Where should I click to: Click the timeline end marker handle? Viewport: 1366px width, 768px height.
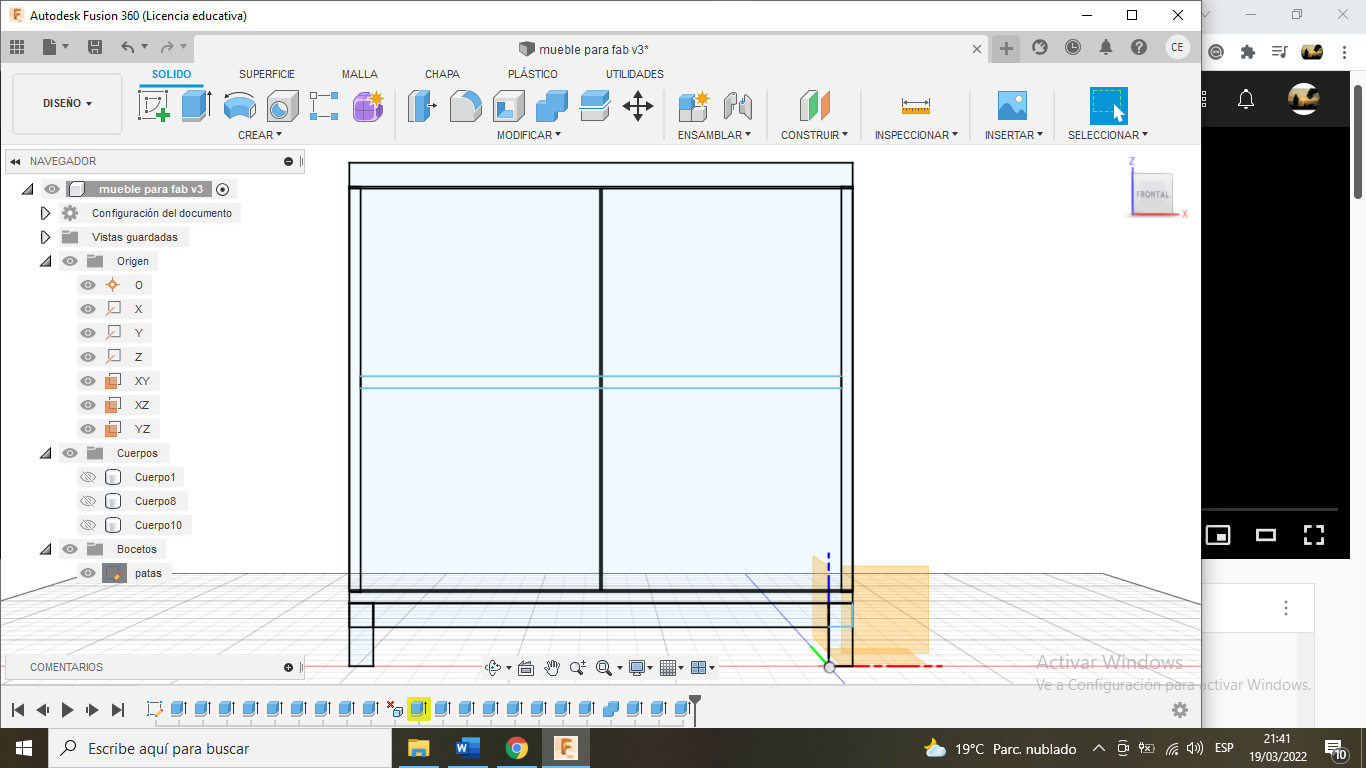(695, 701)
